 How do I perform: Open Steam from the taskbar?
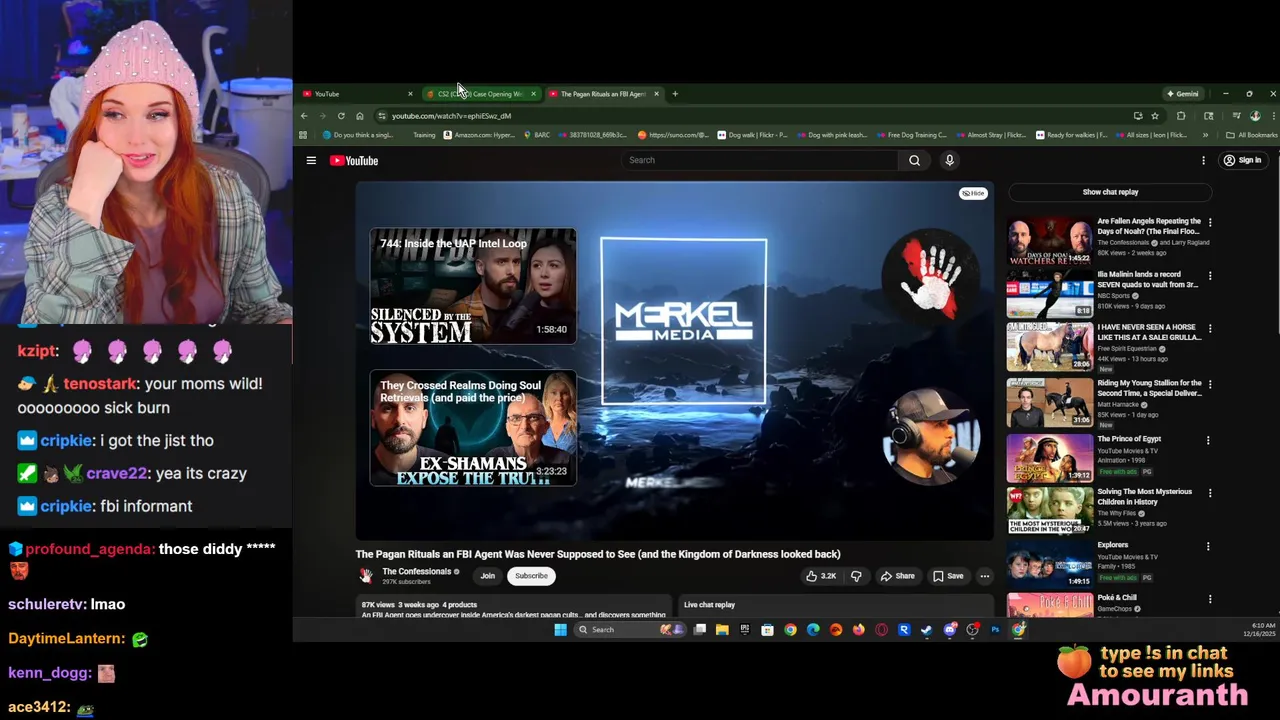927,630
